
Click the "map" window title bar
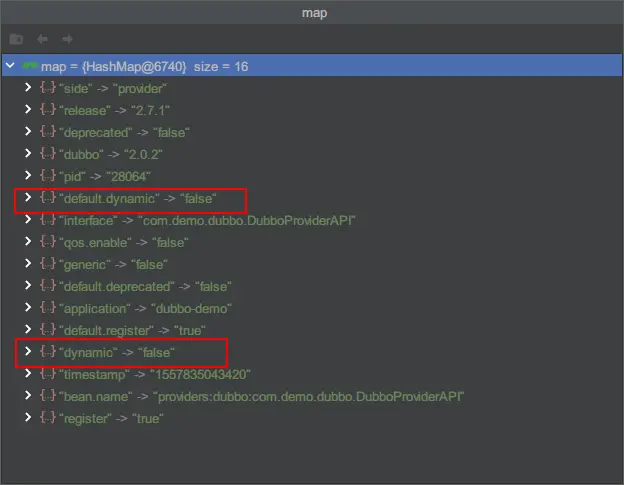(312, 12)
